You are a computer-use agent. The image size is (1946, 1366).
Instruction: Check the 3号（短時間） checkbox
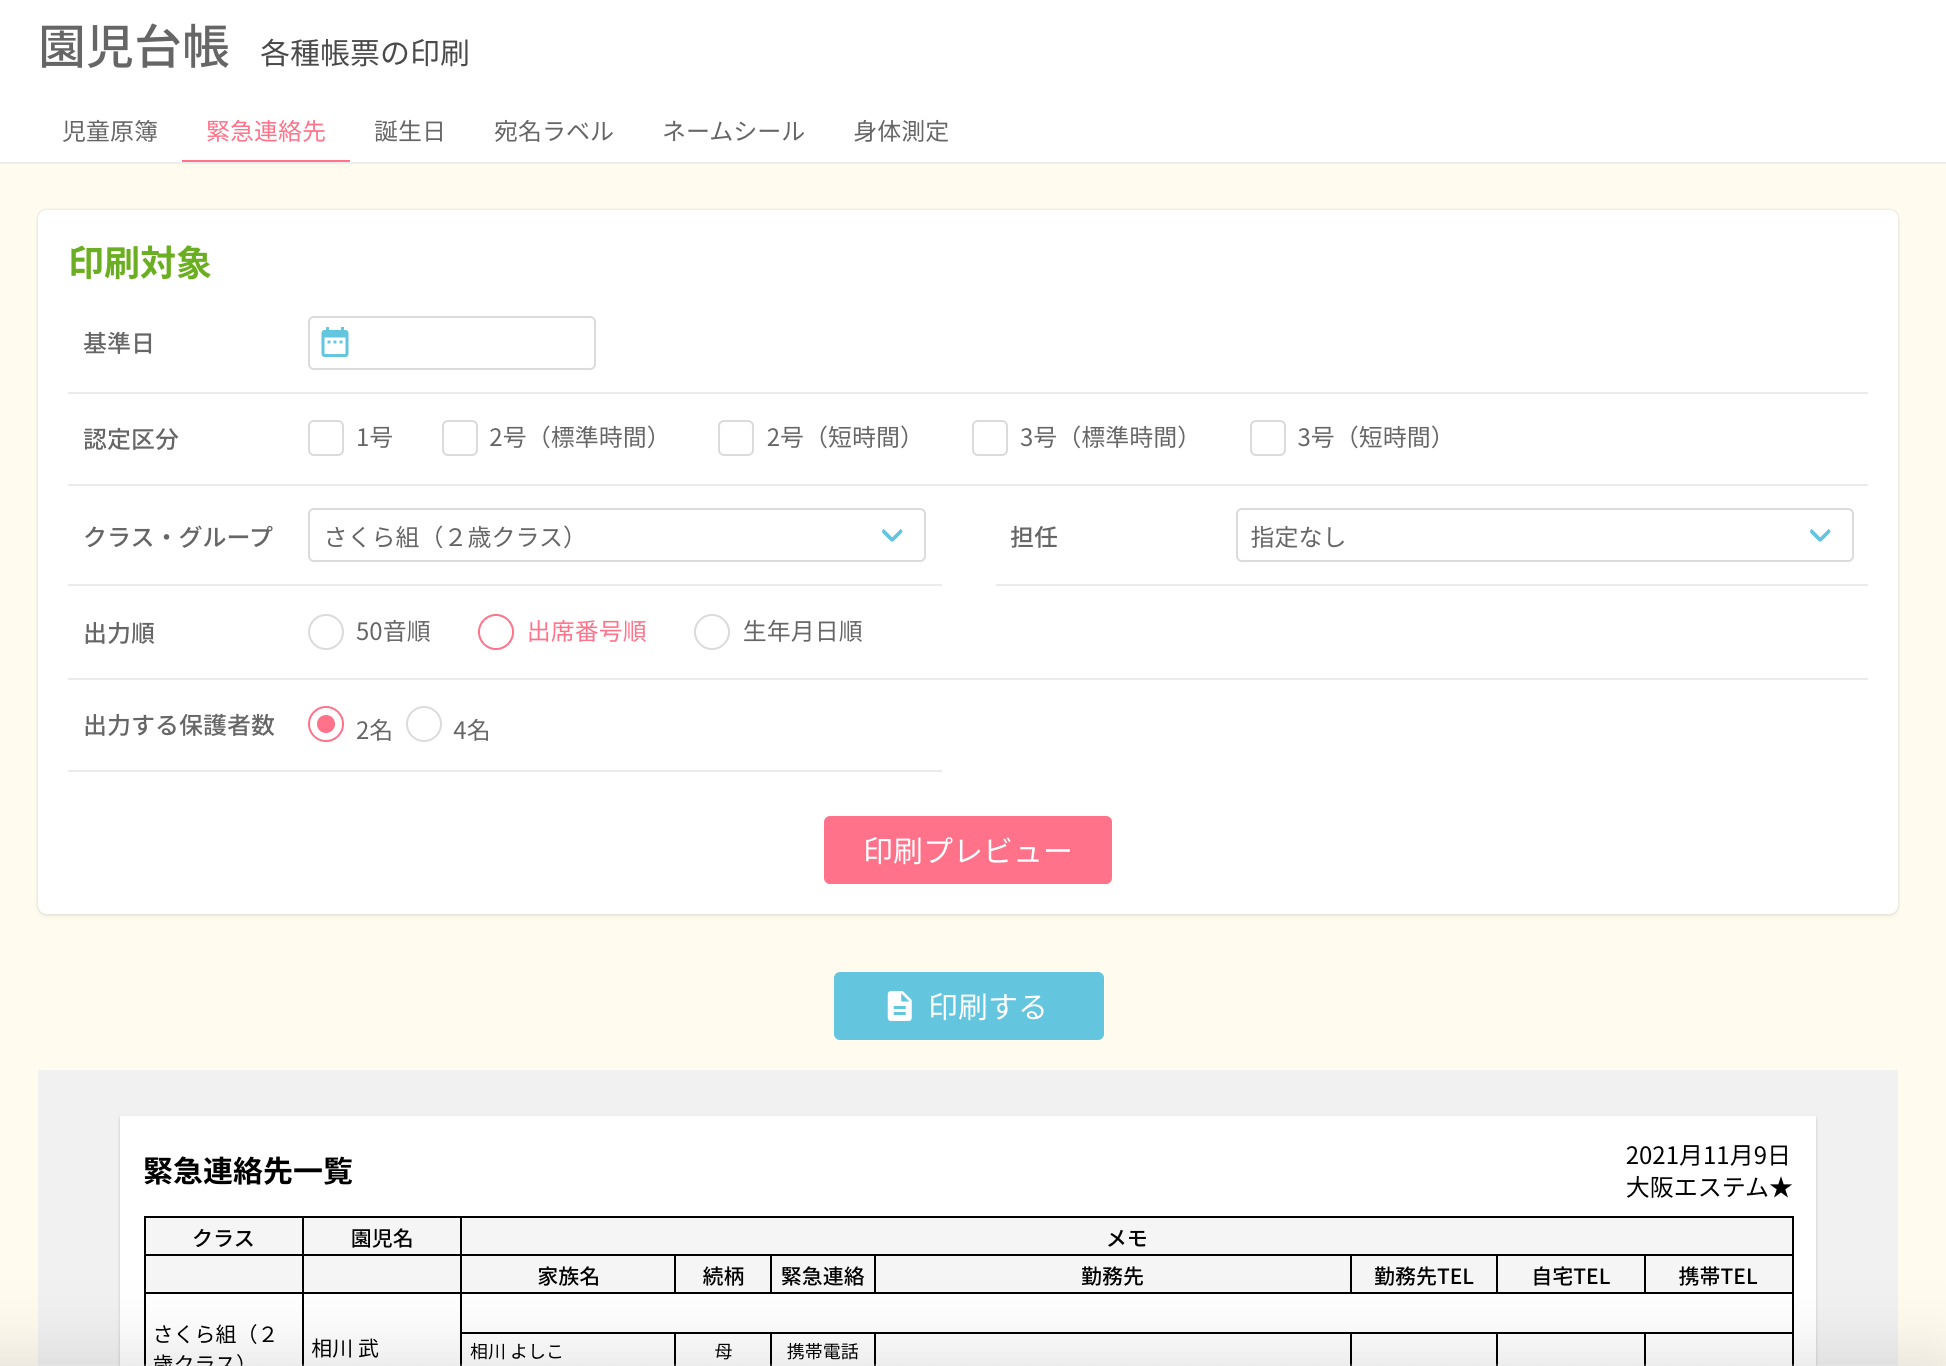pos(1268,437)
